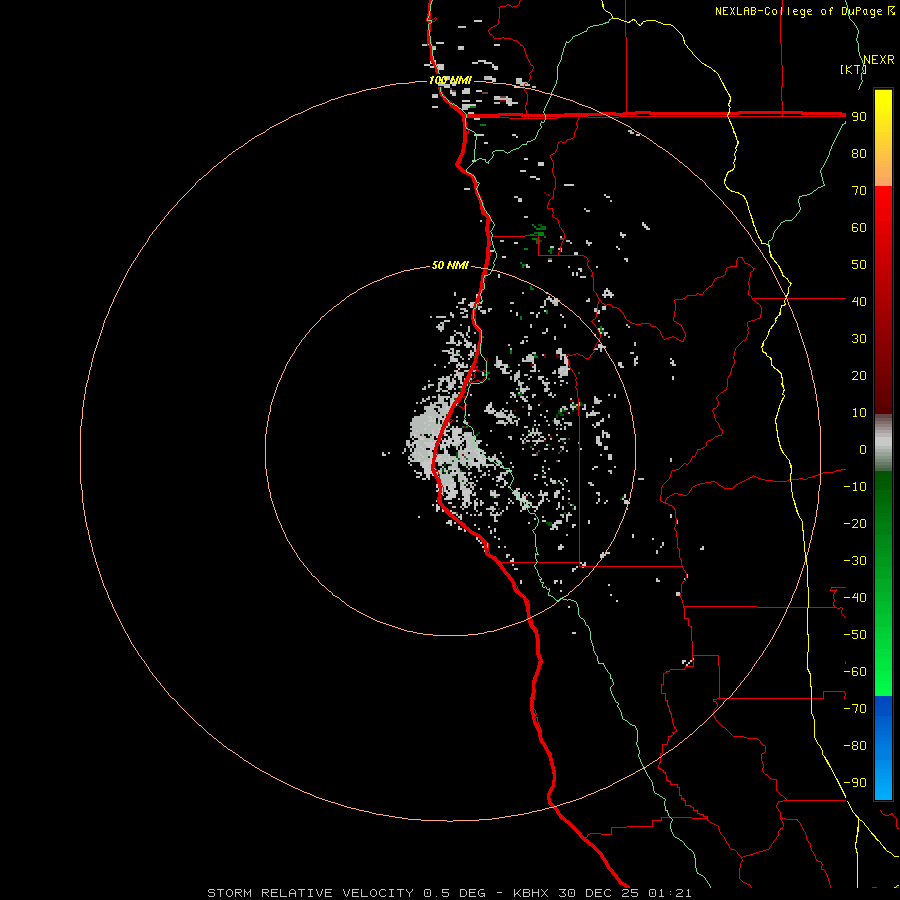The height and width of the screenshot is (900, 900).
Task: Click the Storm Relative Velocity product title
Action: (x=310, y=893)
